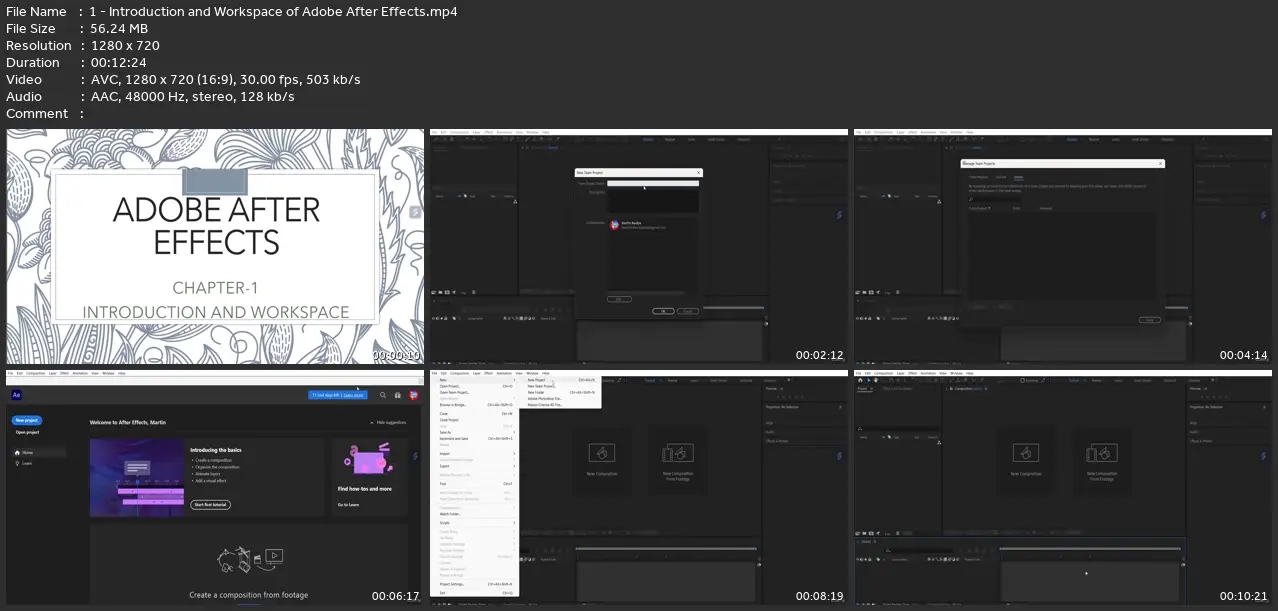Collapse Hide suggestions in 00:06:17 frame
1278x611 pixels.
coord(388,423)
